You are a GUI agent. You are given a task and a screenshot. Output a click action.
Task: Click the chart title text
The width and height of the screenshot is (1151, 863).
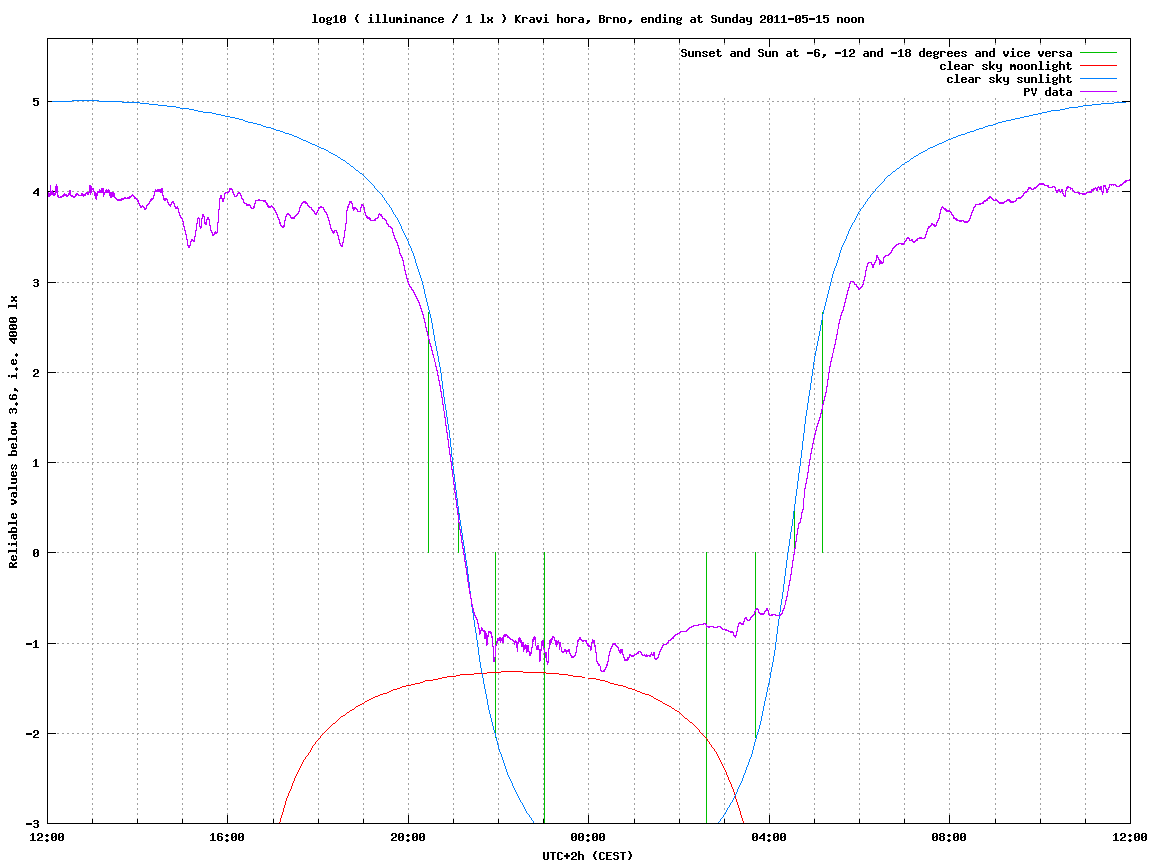[587, 19]
